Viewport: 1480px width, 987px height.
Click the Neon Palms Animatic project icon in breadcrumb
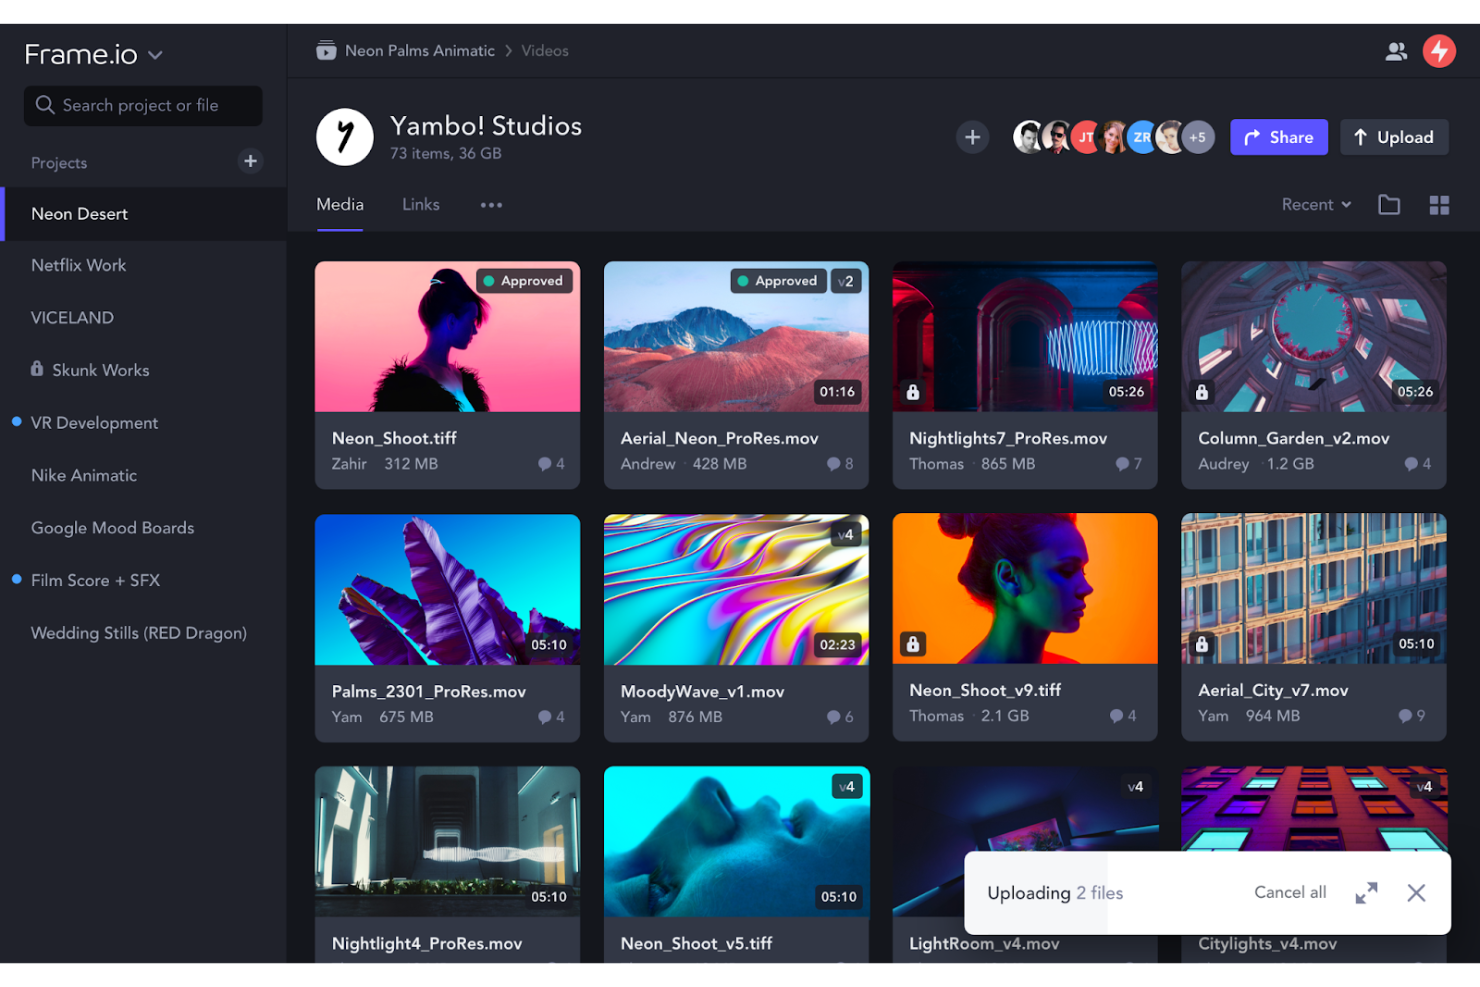(326, 50)
